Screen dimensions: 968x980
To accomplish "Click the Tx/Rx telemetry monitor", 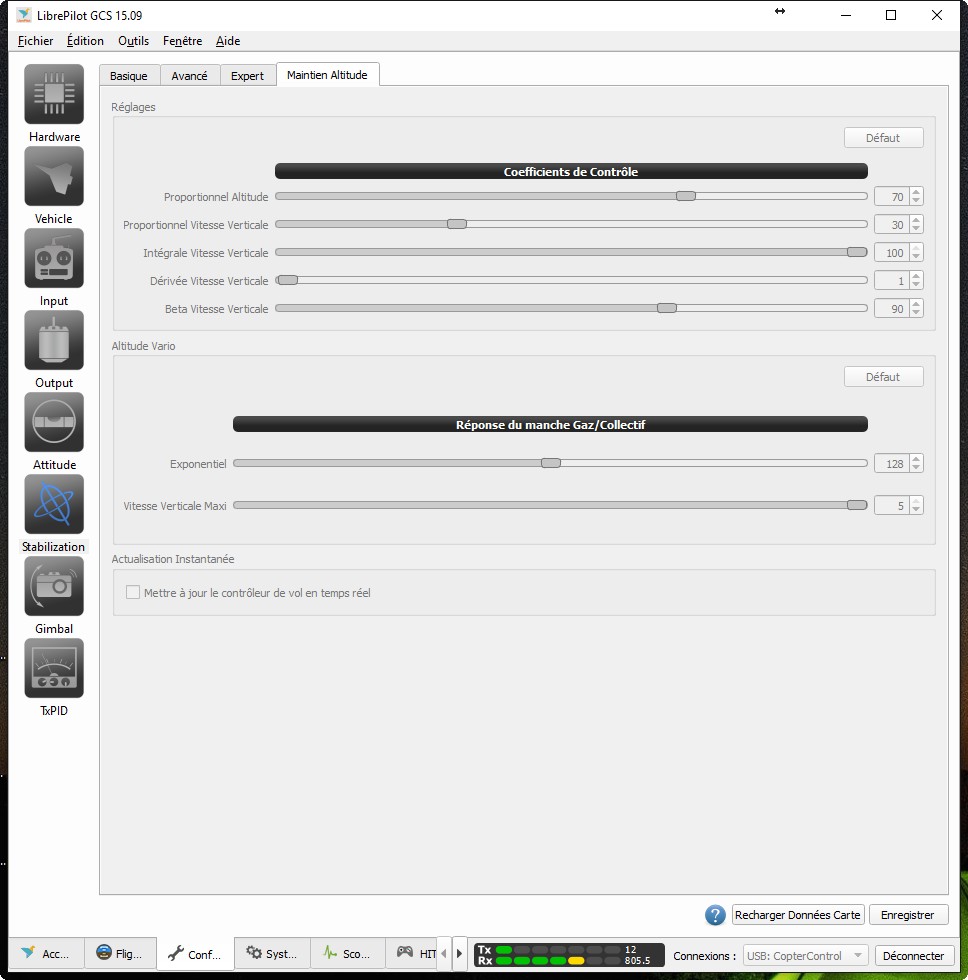I will pos(569,955).
